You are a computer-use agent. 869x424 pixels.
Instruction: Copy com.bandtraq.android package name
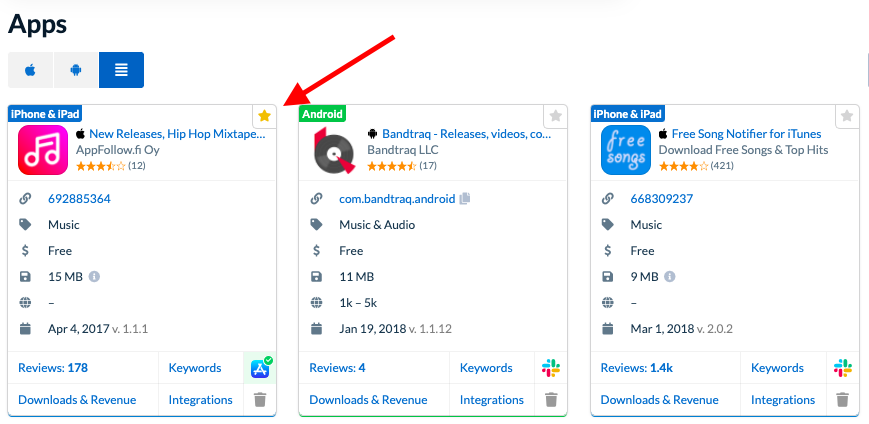coord(464,198)
